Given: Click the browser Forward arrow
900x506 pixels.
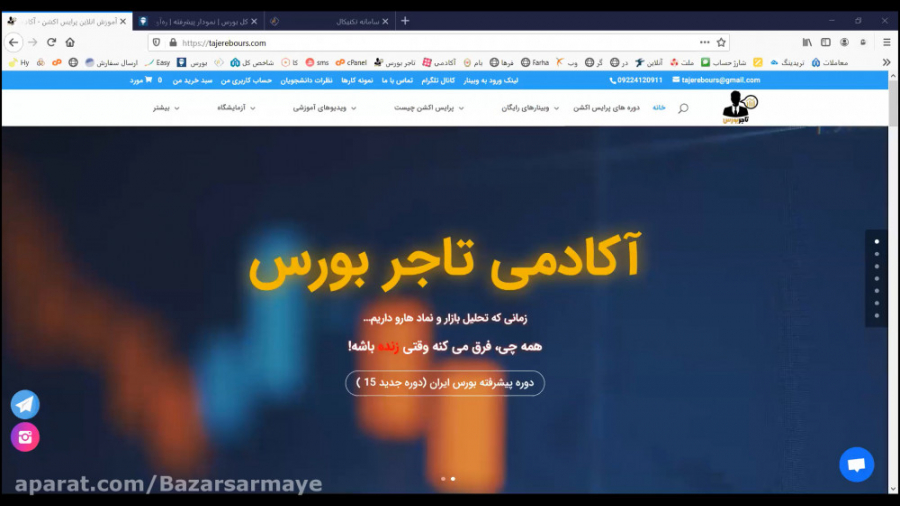Looking at the screenshot, I should click(x=33, y=42).
